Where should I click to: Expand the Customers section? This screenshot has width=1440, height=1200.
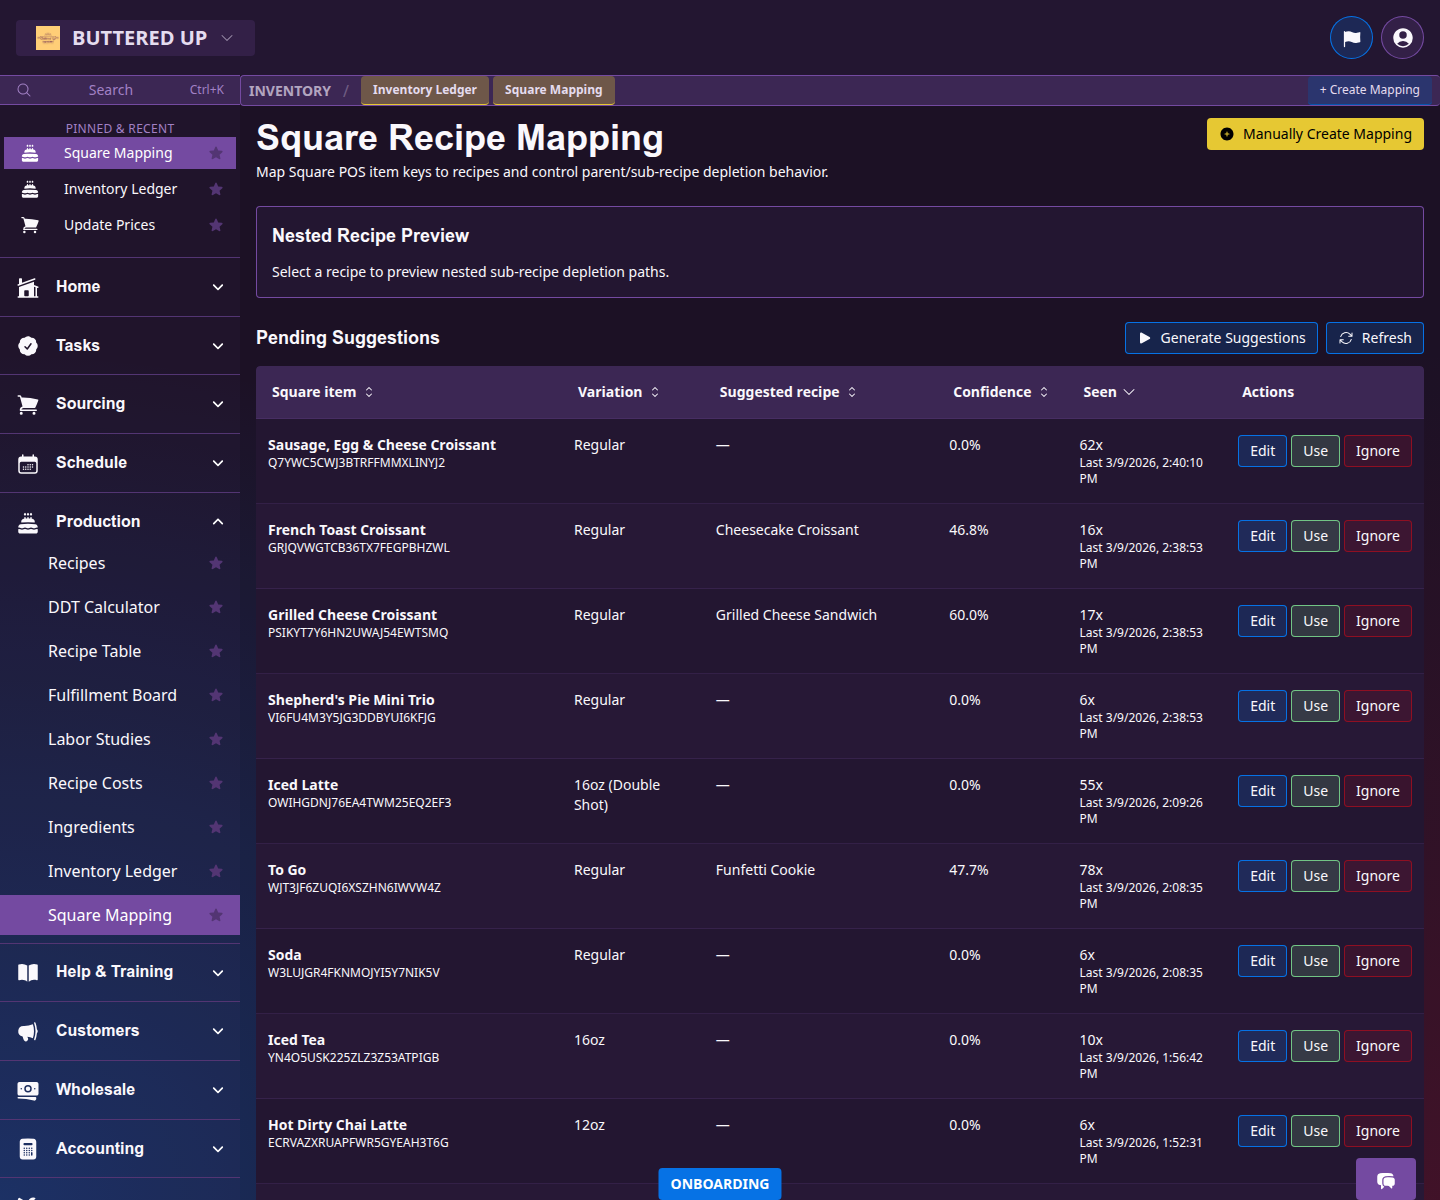pos(218,1030)
